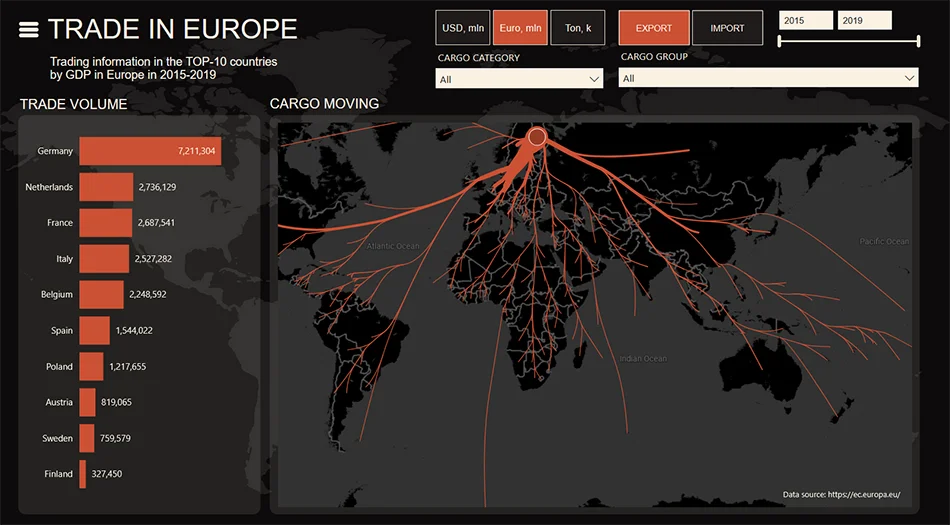
Task: Click the Spain value 1,544,022
Action: pyautogui.click(x=134, y=331)
